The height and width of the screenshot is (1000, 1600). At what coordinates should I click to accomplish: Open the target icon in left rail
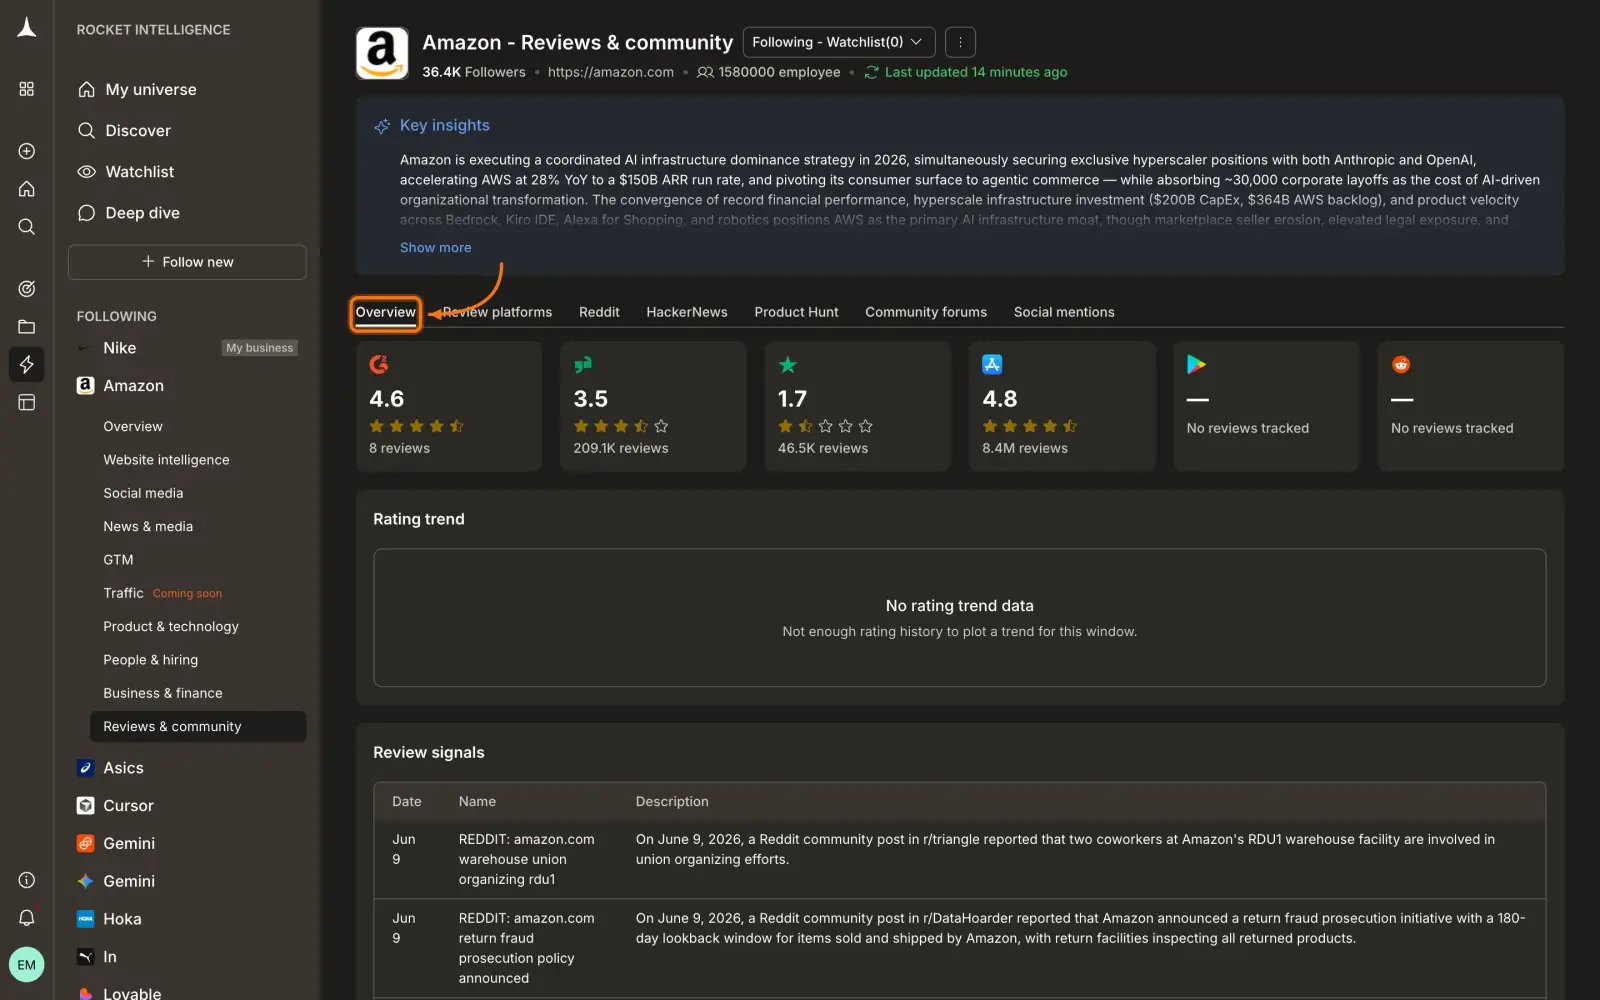[x=27, y=289]
